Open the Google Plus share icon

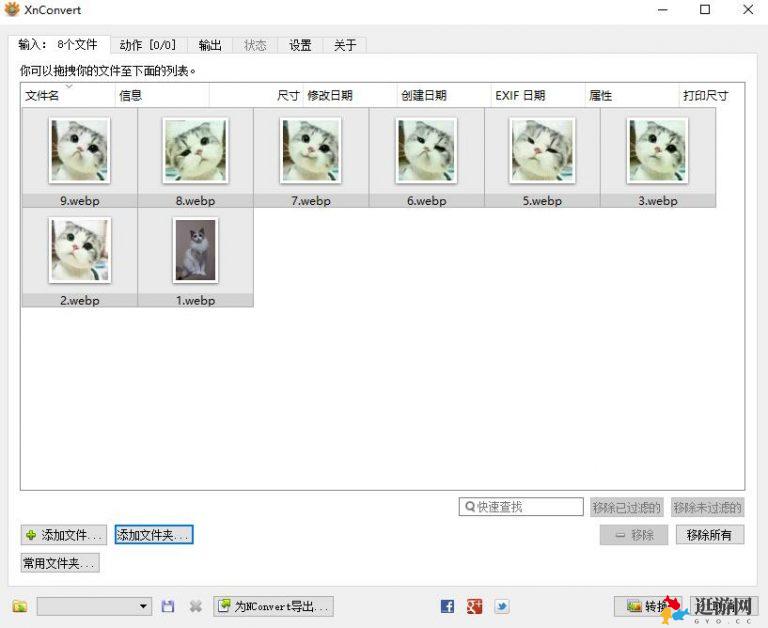click(x=474, y=606)
